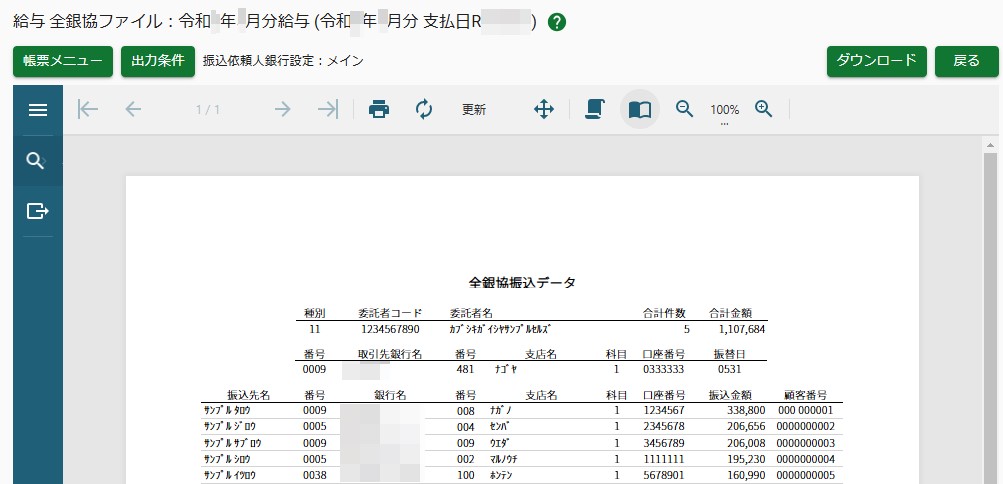Screen dimensions: 1003x484
Task: Select 振込金額 value 160,990
Action: click(745, 476)
